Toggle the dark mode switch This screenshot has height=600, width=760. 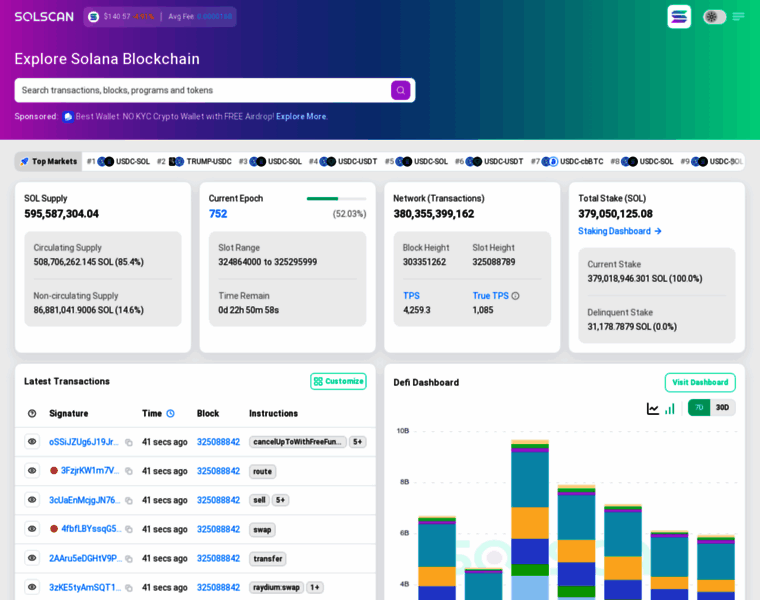coord(714,17)
